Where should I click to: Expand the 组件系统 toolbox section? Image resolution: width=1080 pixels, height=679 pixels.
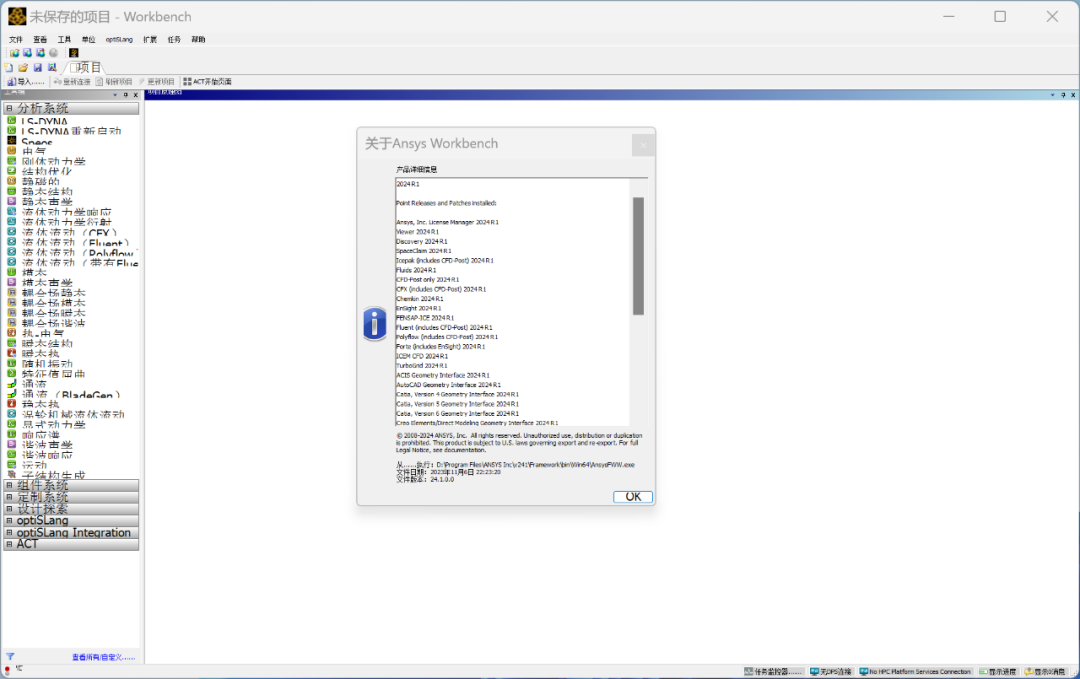click(9, 485)
